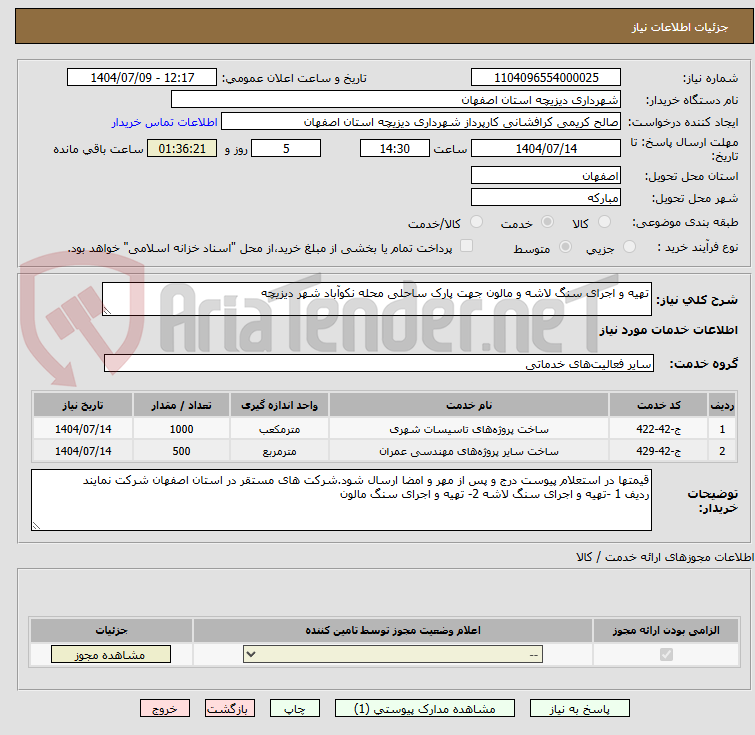The width and height of the screenshot is (755, 735).
Task: Click the نام خدمت column header
Action: pos(469,405)
